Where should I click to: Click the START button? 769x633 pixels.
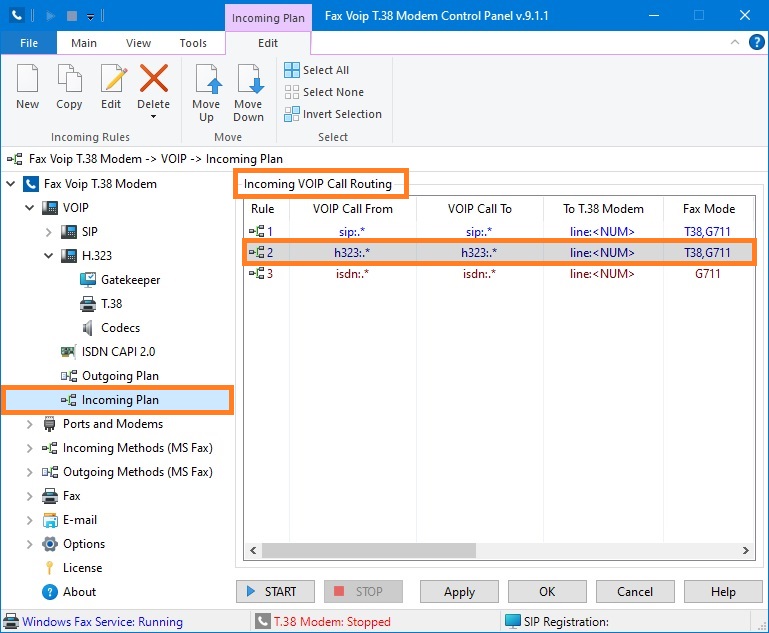click(275, 592)
